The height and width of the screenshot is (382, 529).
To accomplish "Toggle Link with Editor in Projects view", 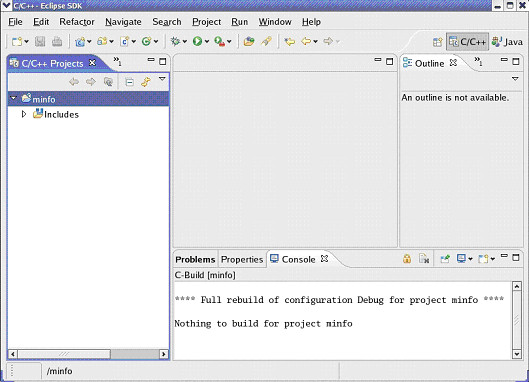I will click(x=146, y=82).
